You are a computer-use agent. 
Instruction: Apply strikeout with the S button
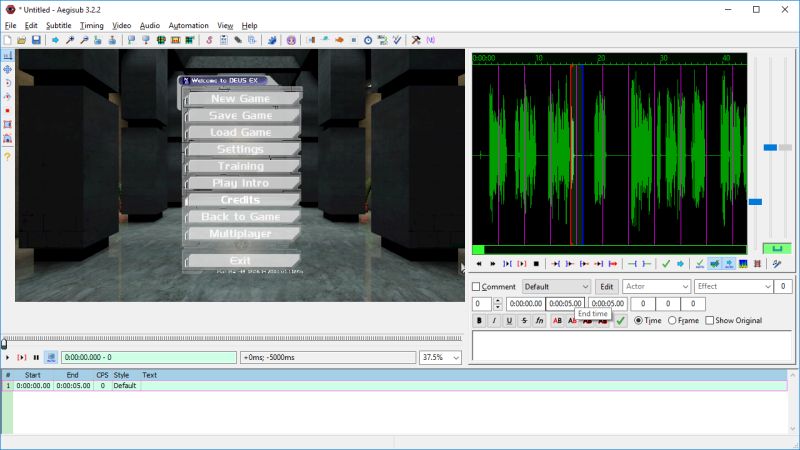(524, 320)
